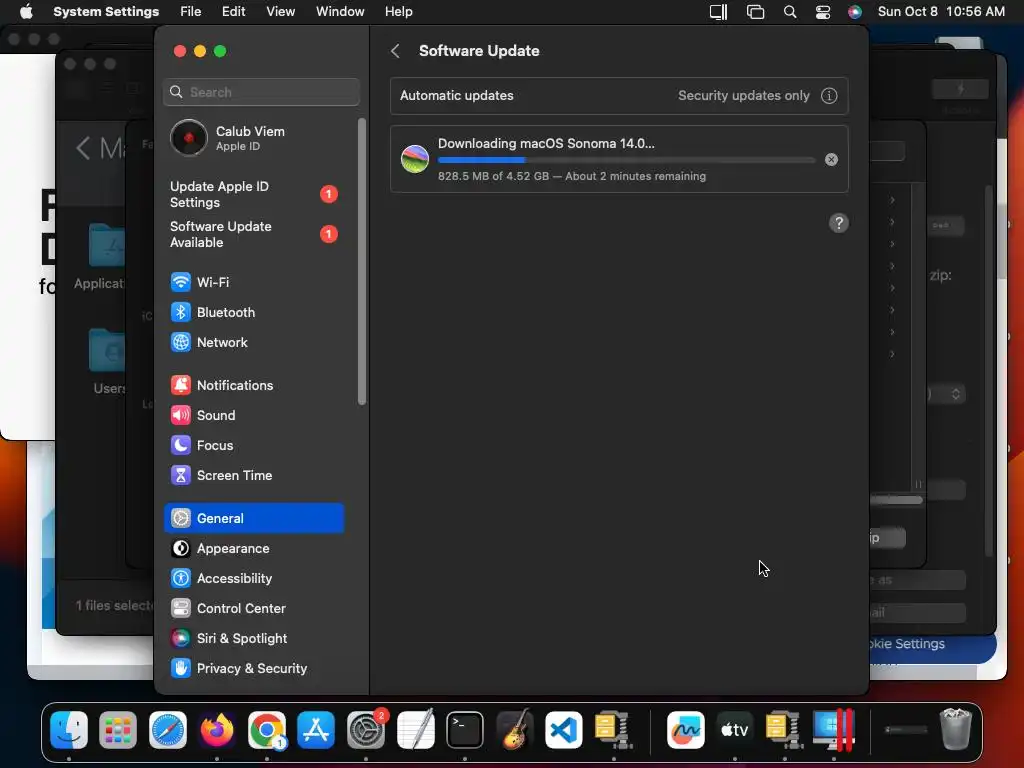Open the View menu

280,12
